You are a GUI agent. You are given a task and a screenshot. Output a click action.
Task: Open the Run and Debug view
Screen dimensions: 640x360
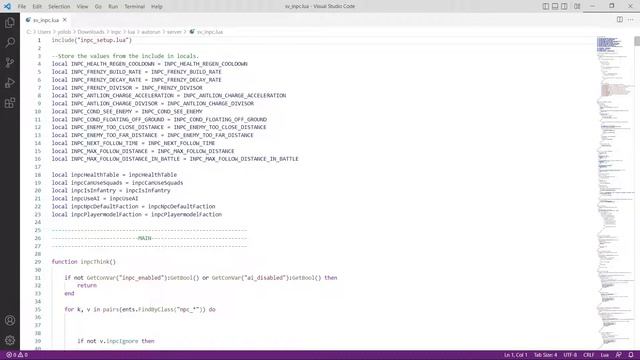10,82
